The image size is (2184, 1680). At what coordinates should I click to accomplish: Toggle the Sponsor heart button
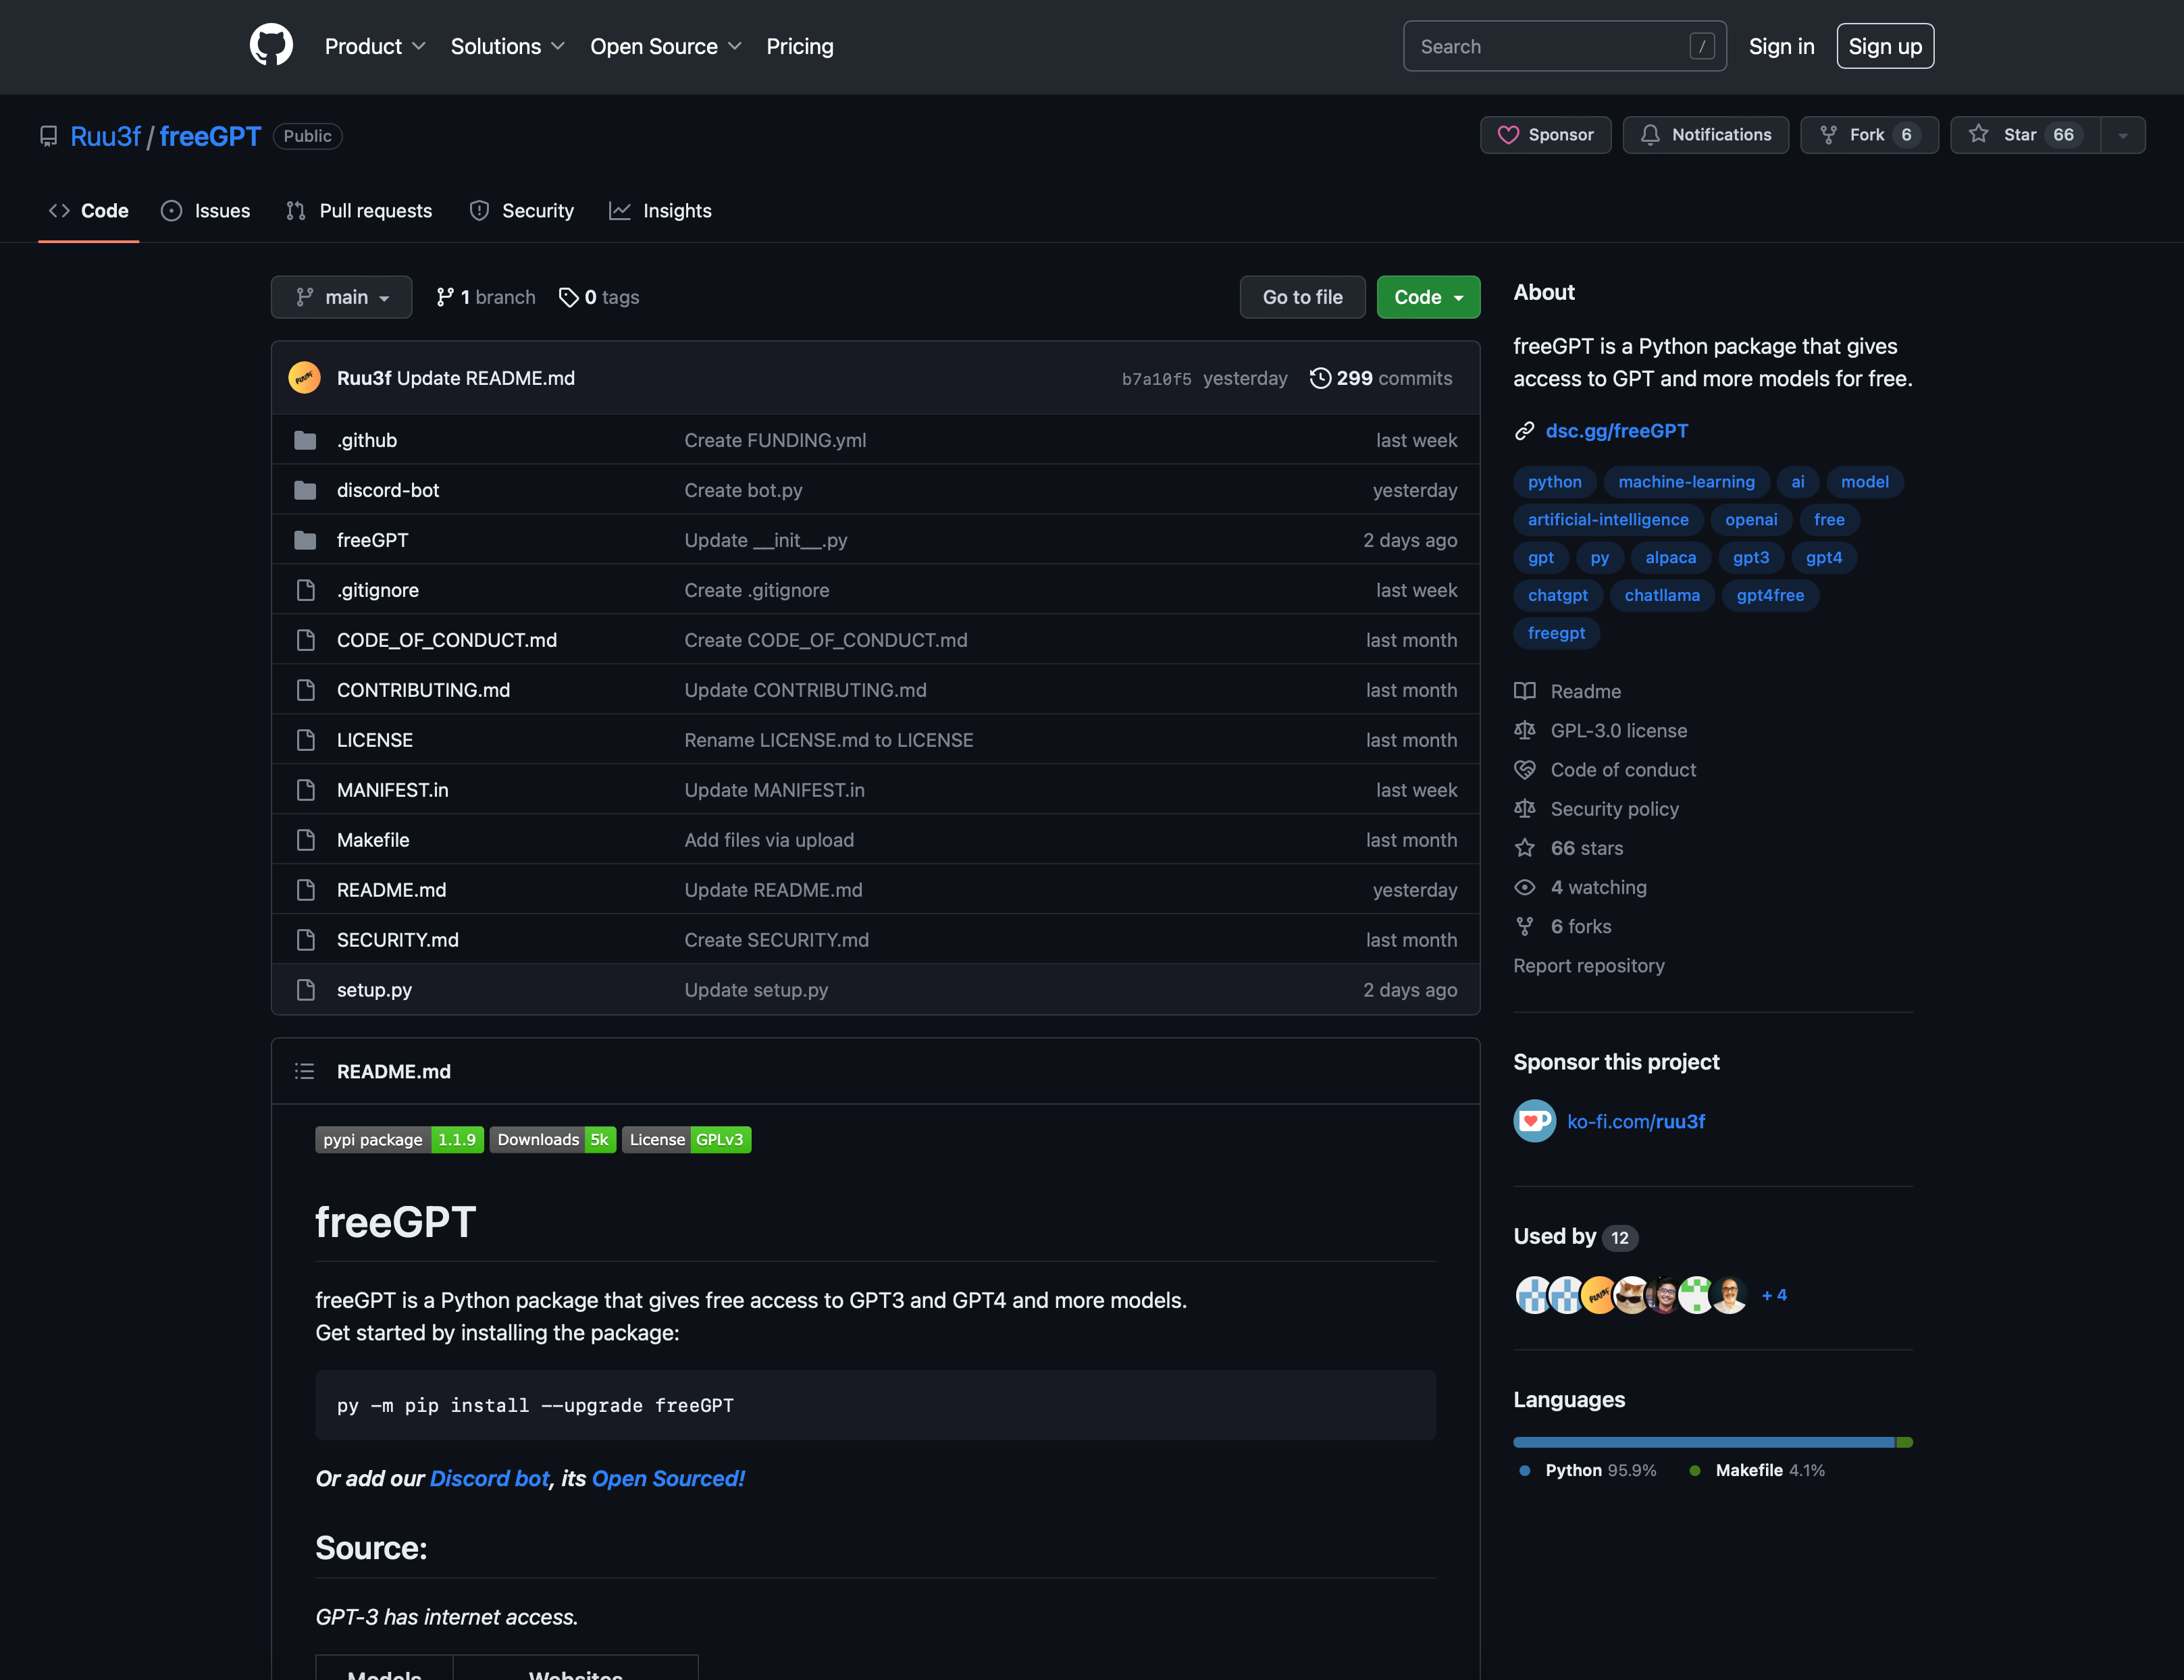click(1545, 135)
